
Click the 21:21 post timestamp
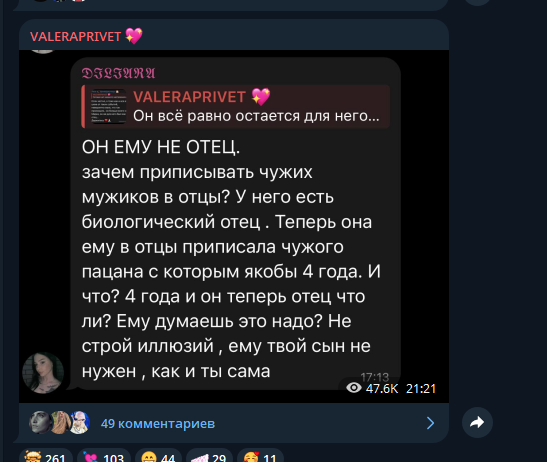pos(421,388)
